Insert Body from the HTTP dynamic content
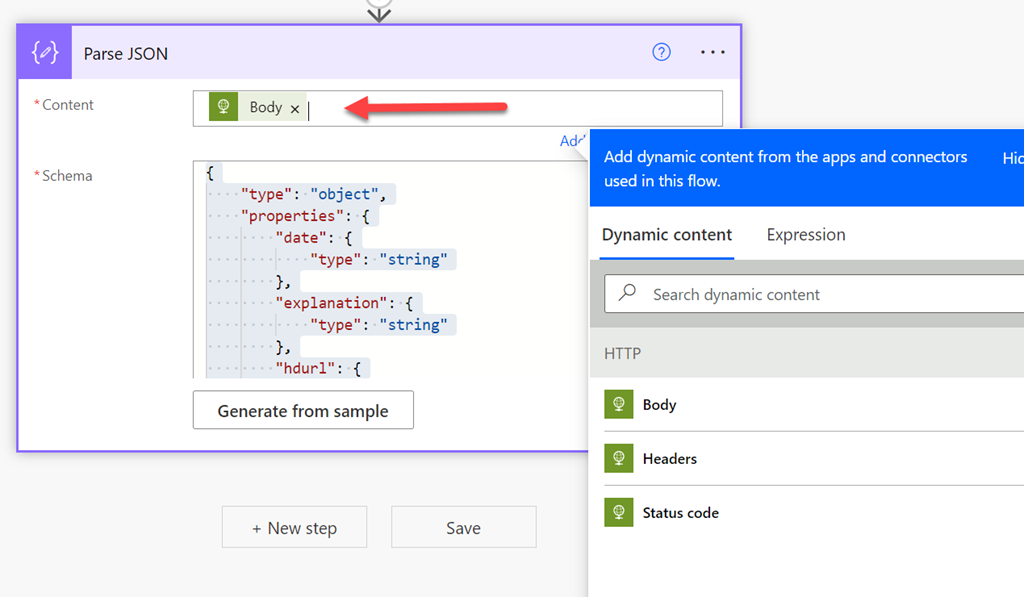The height and width of the screenshot is (597, 1024). coord(660,405)
